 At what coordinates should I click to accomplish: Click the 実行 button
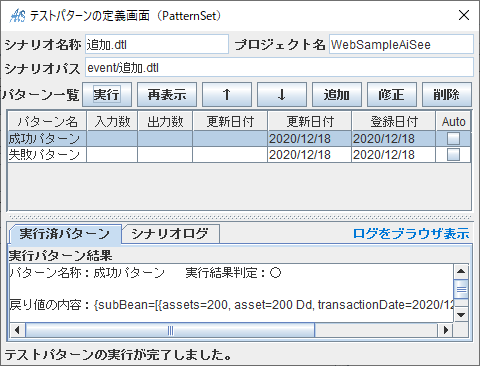[x=107, y=95]
